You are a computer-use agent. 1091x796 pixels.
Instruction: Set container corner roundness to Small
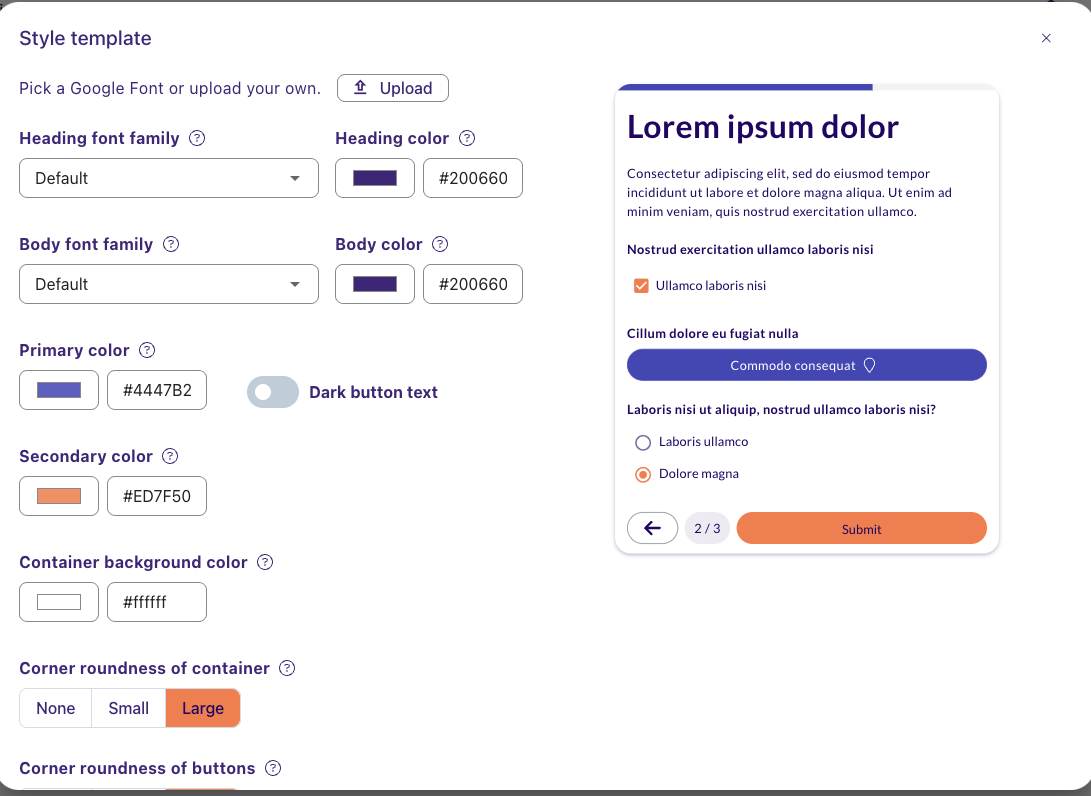(x=129, y=708)
